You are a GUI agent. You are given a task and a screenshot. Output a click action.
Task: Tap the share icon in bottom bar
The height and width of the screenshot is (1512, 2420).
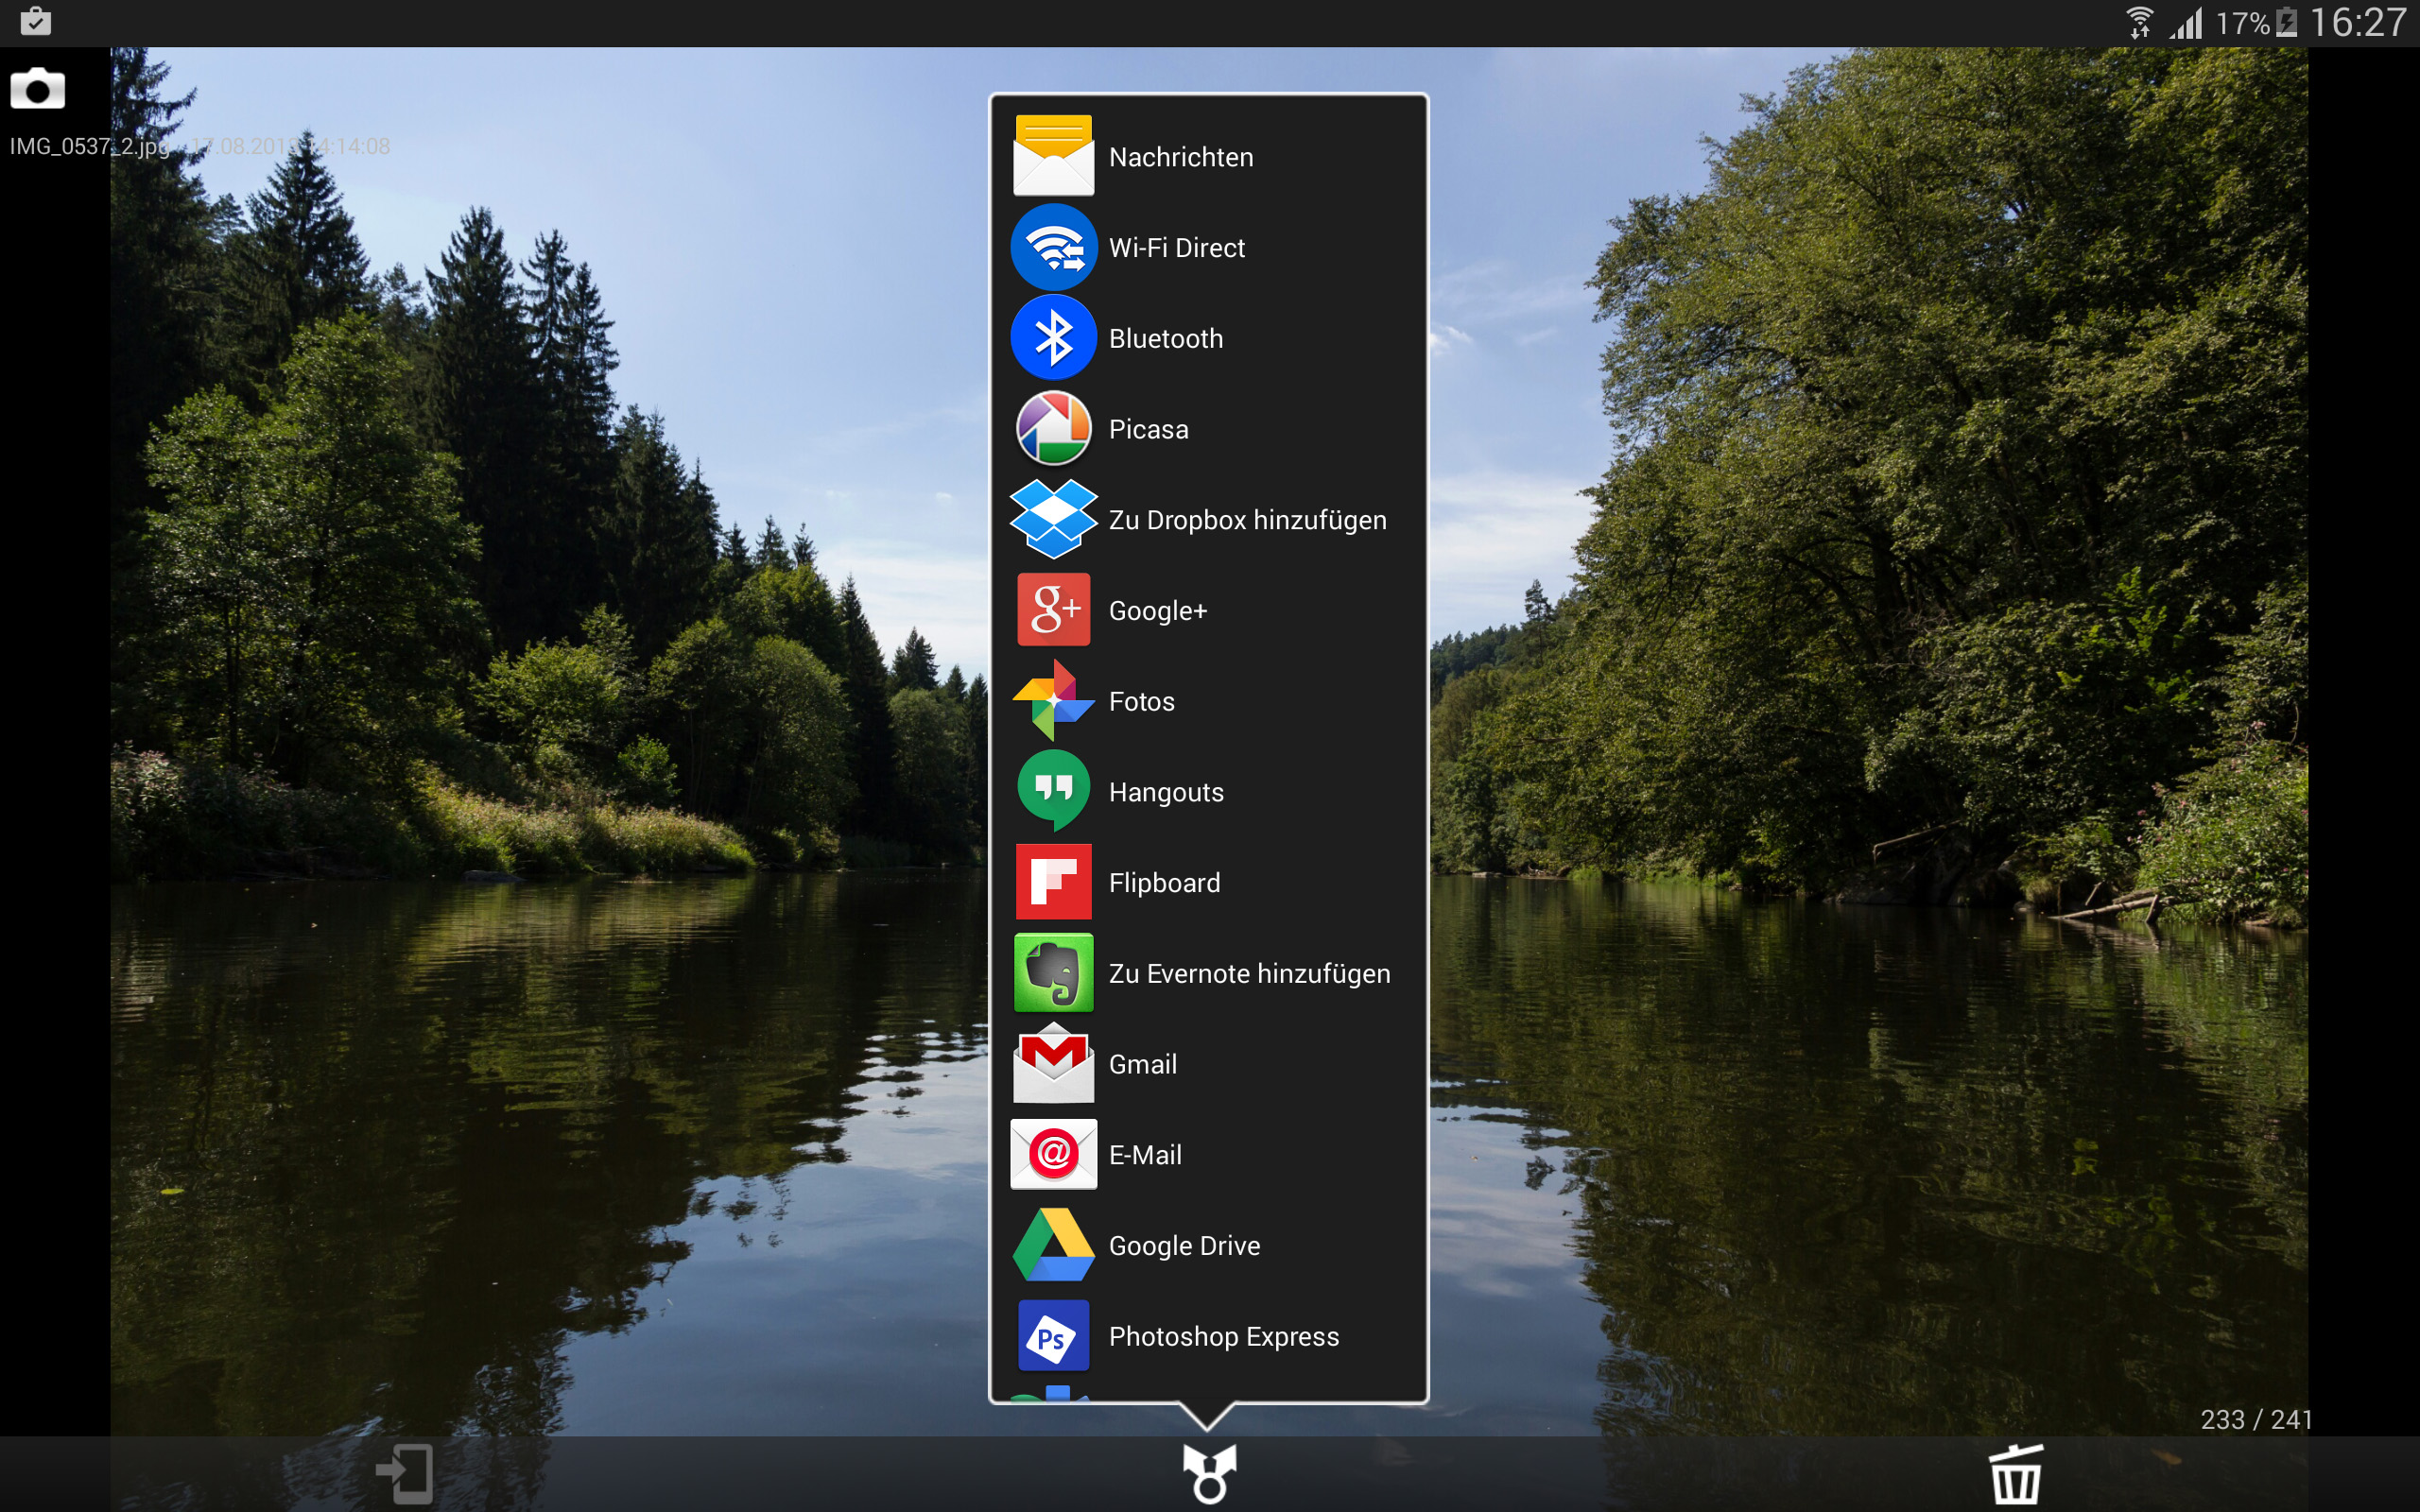1209,1474
